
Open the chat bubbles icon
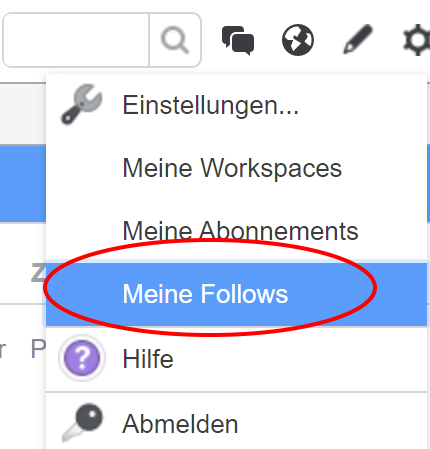point(238,40)
